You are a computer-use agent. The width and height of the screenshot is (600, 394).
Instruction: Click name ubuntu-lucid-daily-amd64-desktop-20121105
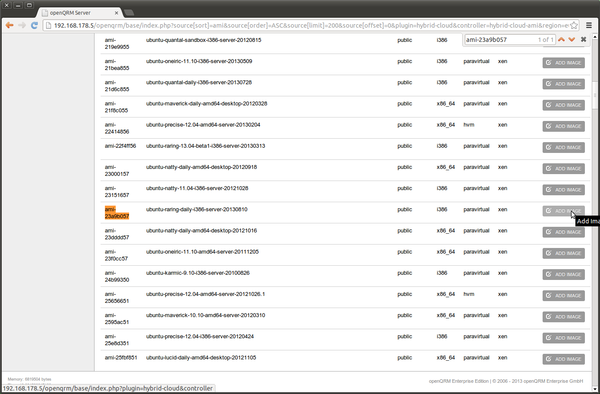[201, 358]
